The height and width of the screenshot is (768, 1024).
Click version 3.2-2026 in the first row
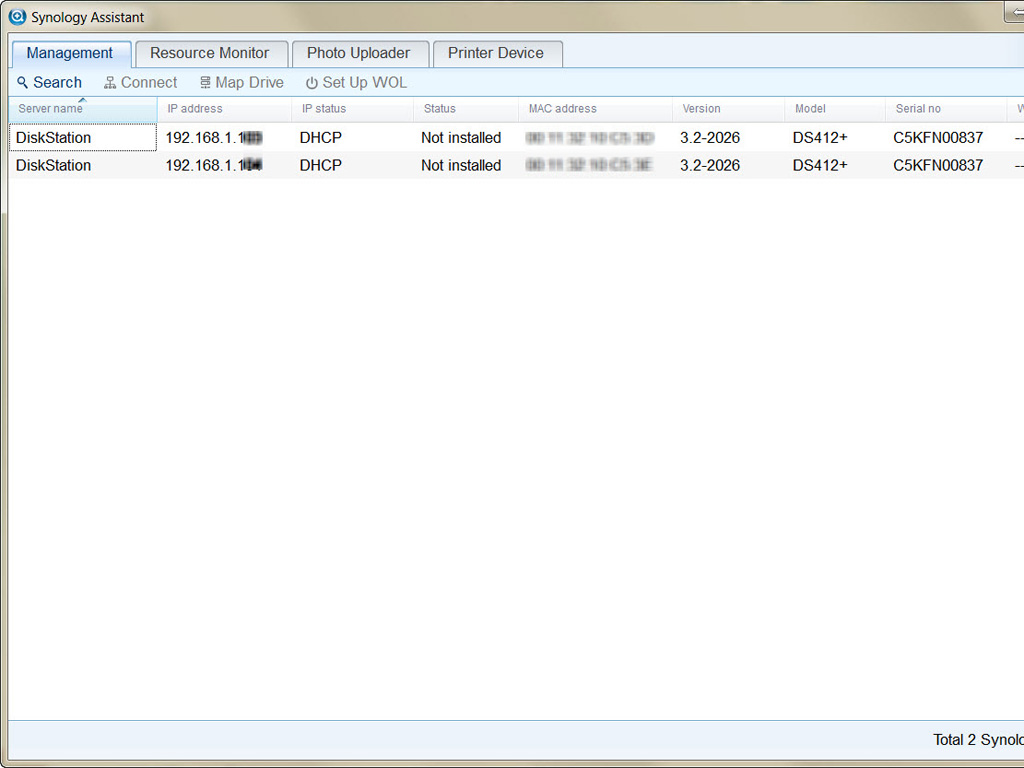click(710, 138)
